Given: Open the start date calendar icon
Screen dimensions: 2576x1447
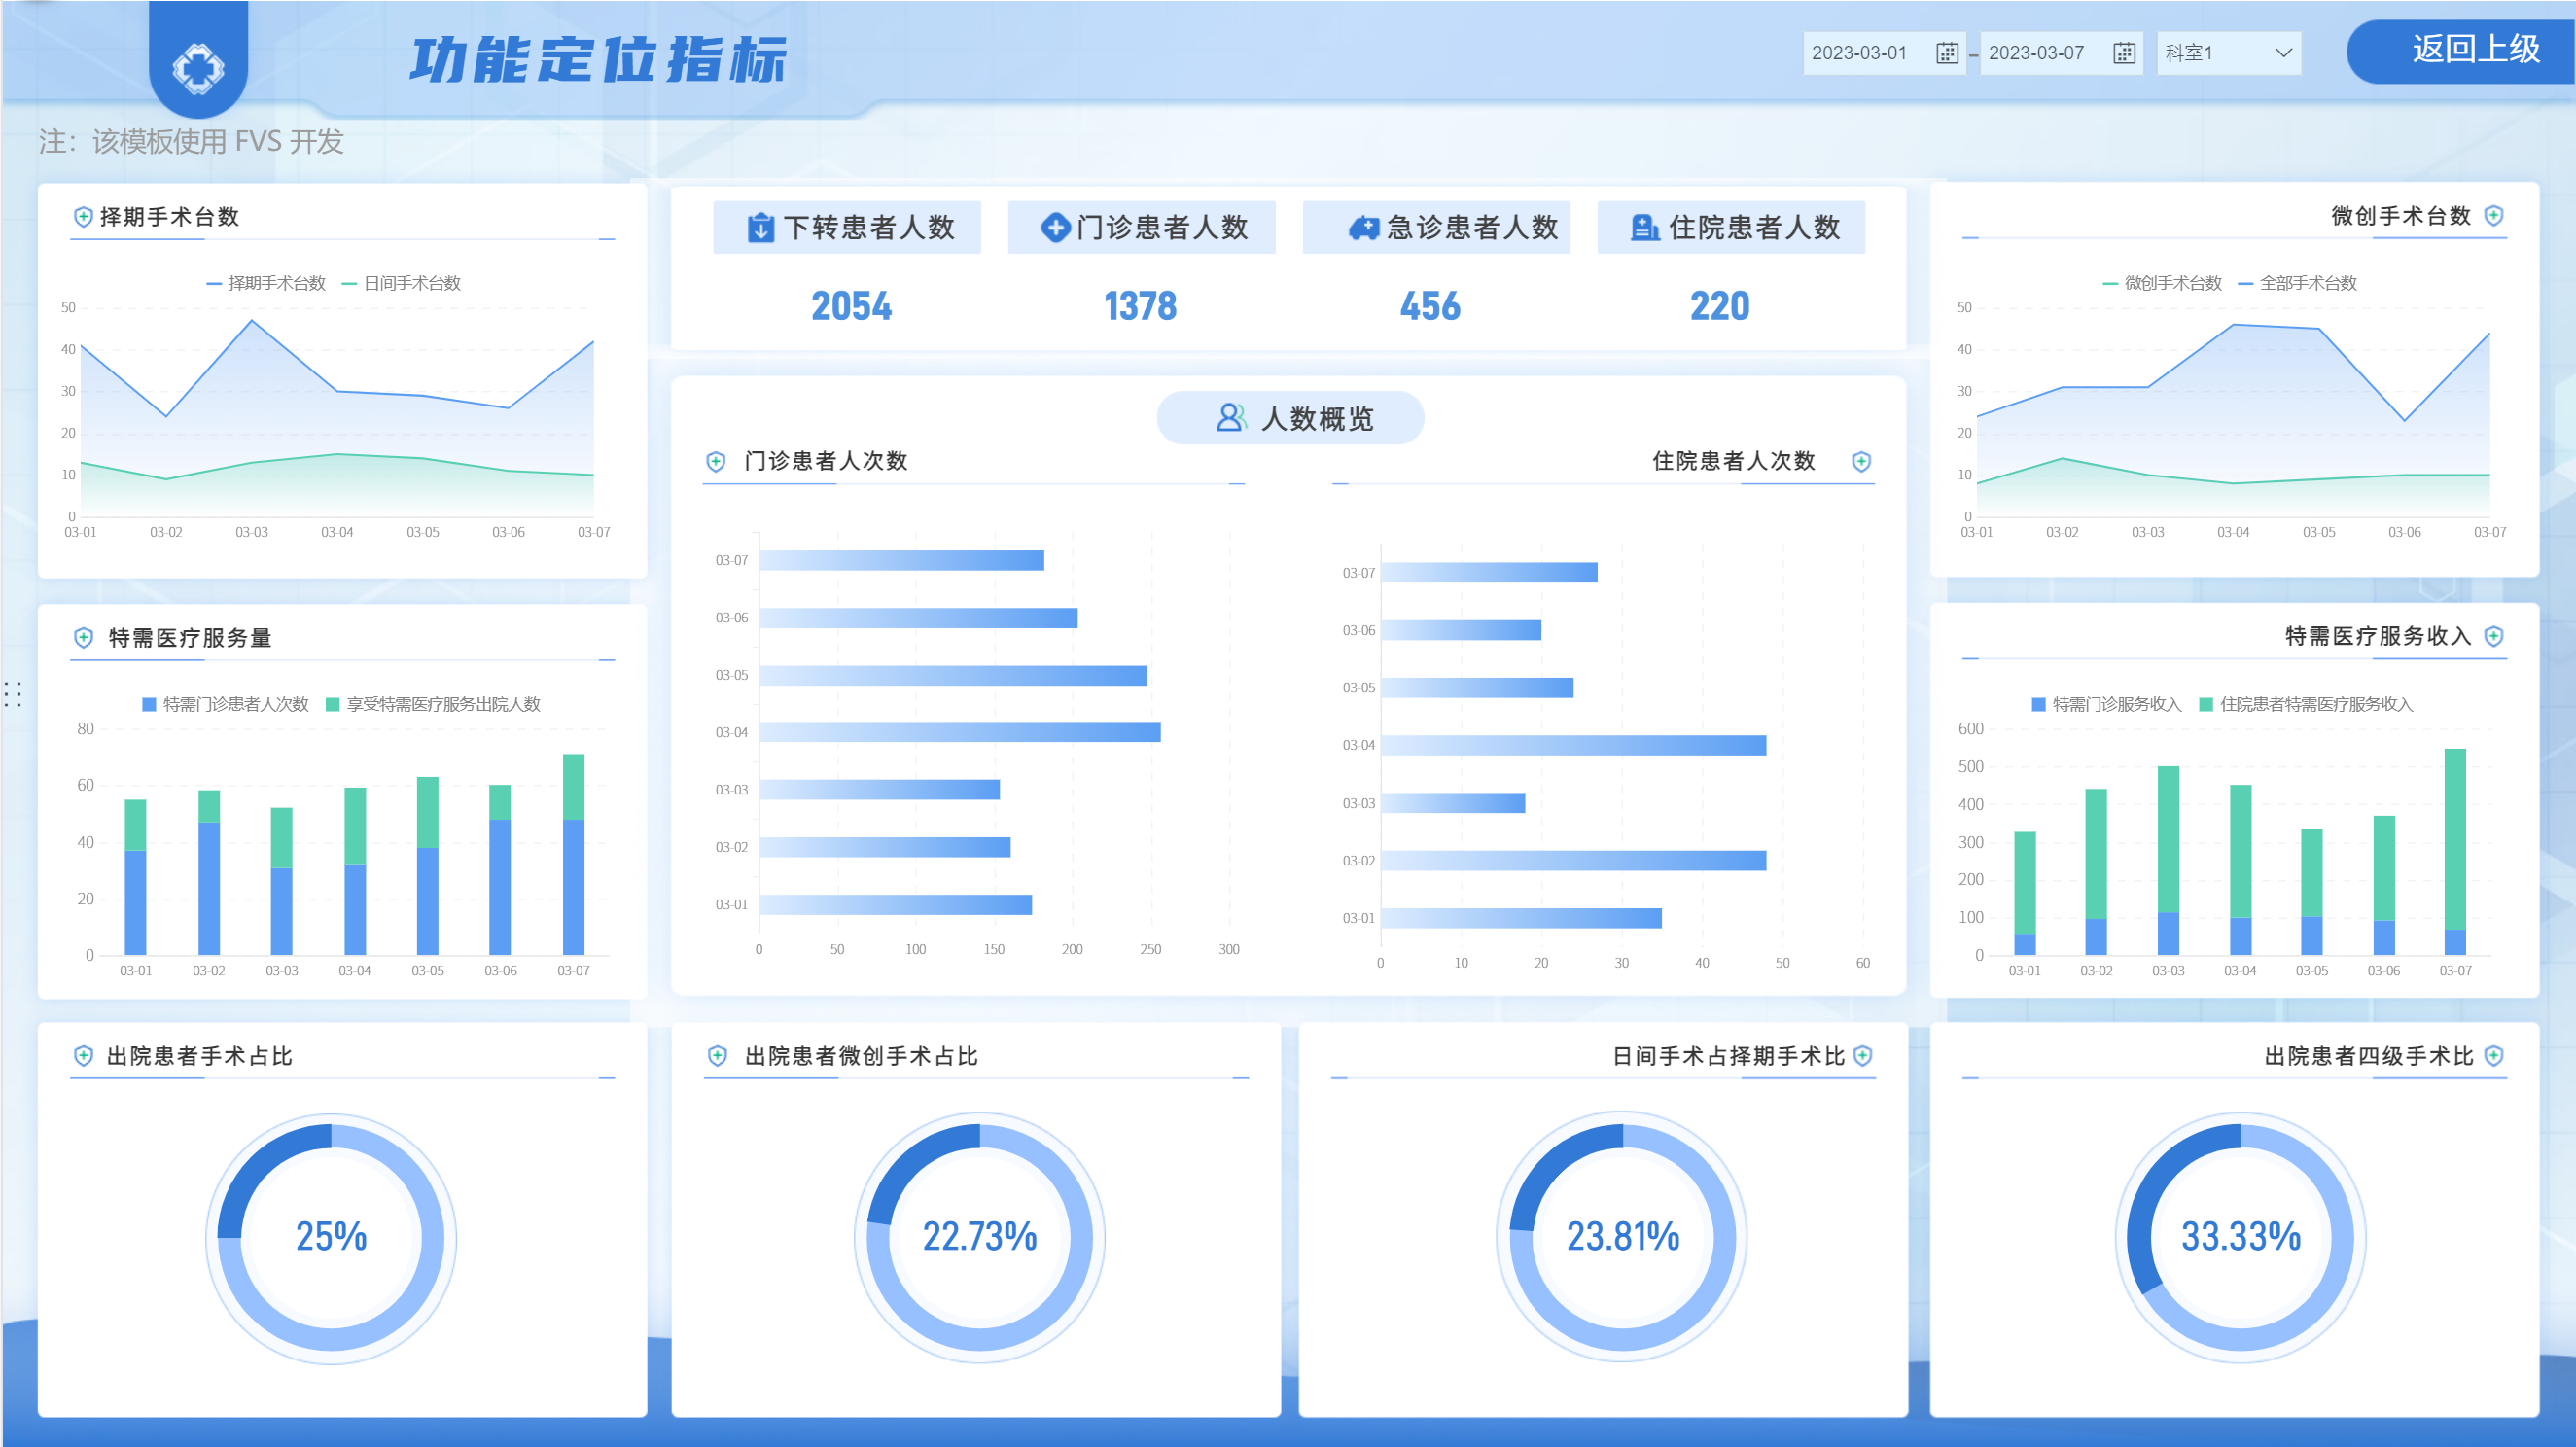Looking at the screenshot, I should pyautogui.click(x=1946, y=53).
